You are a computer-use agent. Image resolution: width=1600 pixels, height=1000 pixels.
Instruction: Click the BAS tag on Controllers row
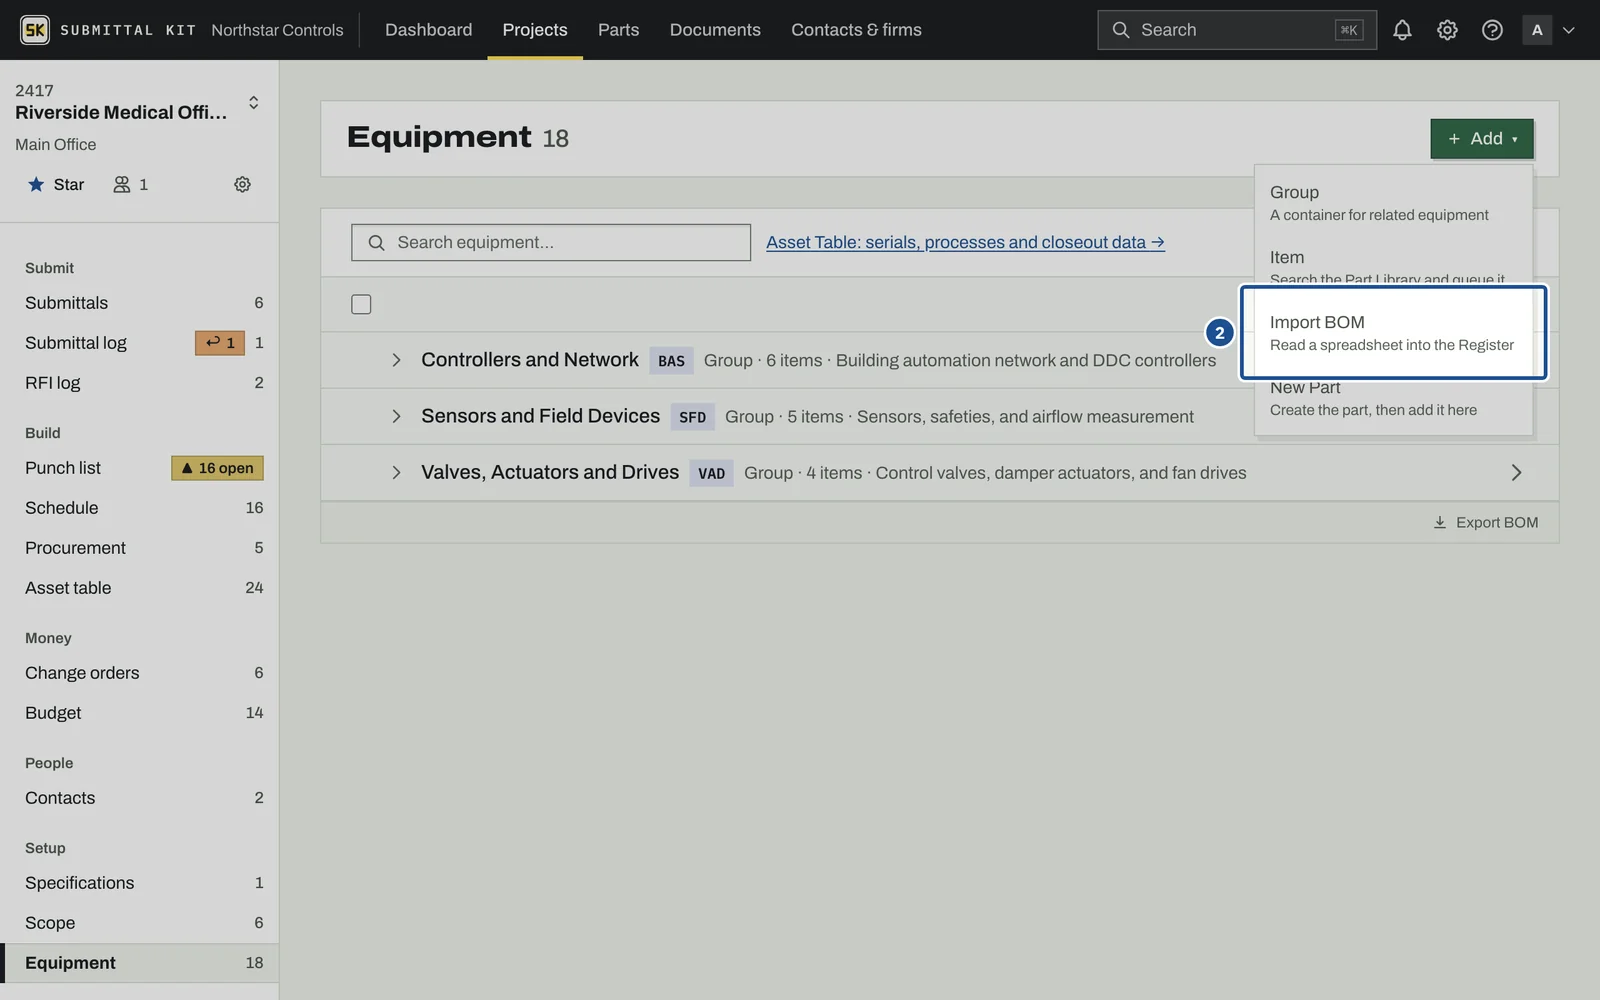[x=671, y=361]
